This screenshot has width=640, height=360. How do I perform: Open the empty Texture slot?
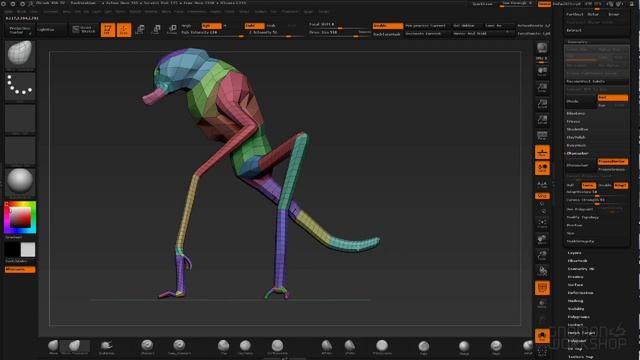point(20,151)
